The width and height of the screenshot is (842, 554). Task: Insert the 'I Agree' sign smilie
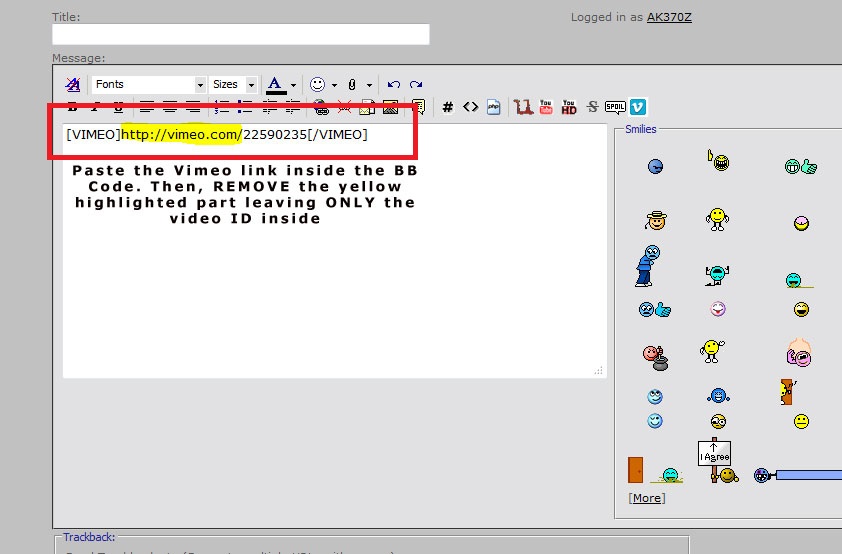718,461
